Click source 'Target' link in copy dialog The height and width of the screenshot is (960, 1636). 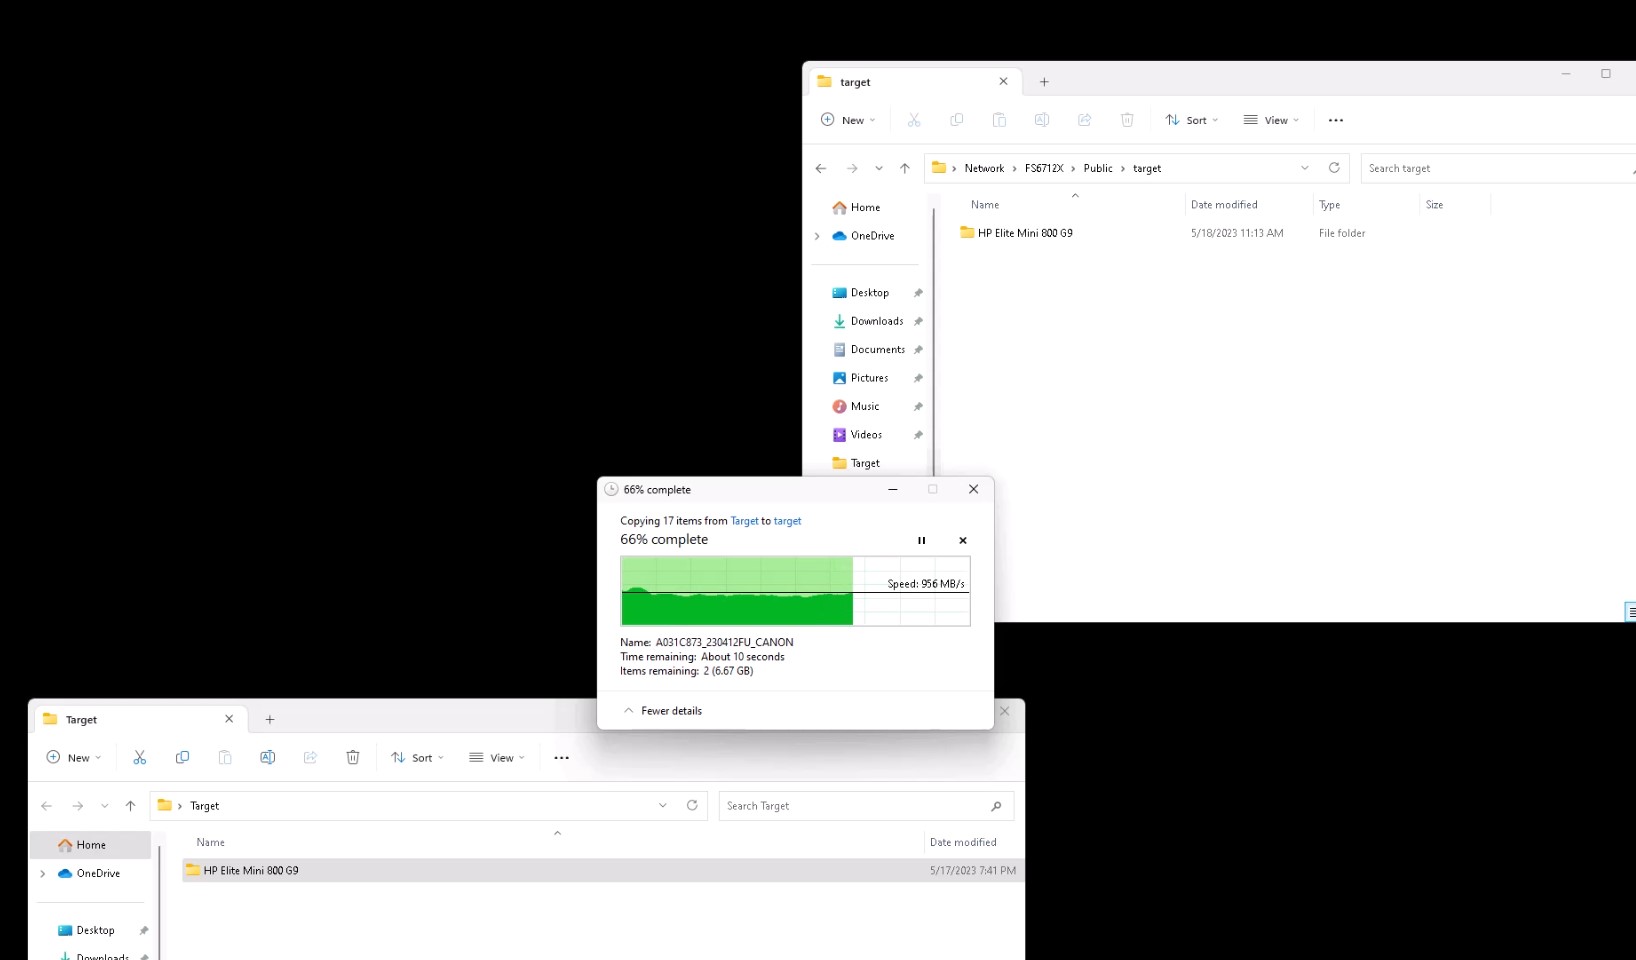(745, 521)
